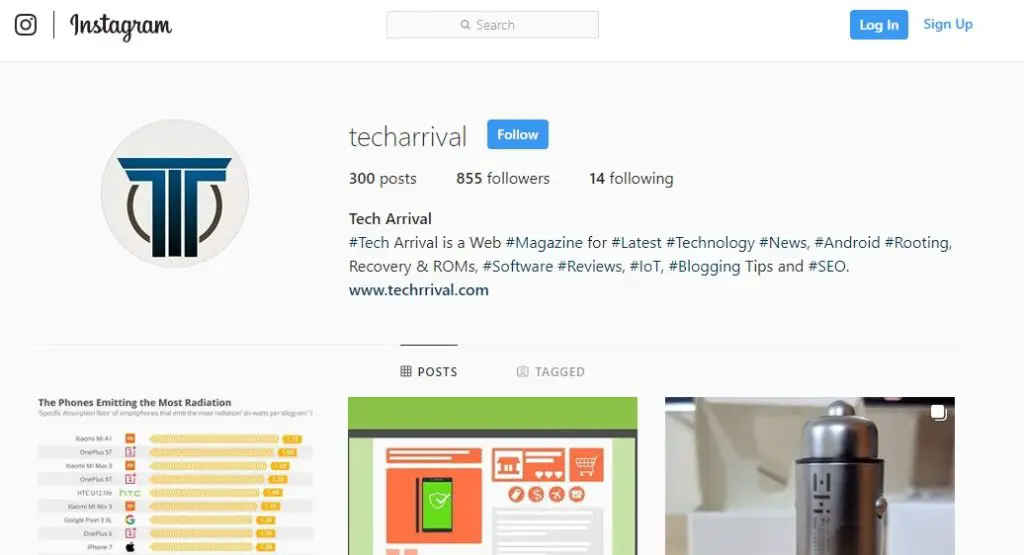Click the Instagram camera glyph icon

coord(25,25)
